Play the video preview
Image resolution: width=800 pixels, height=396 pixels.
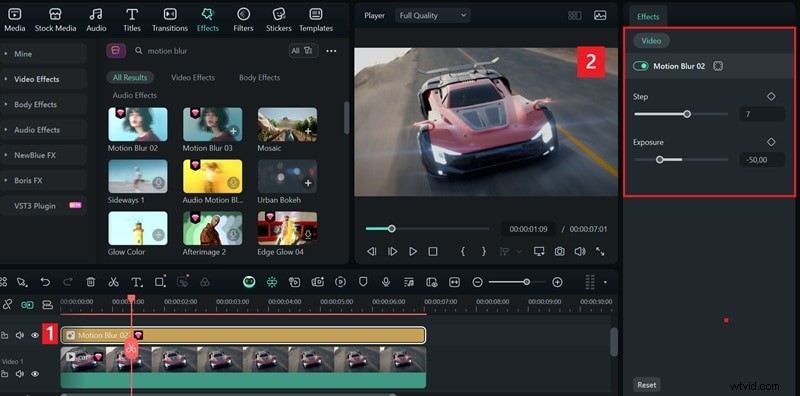click(x=413, y=252)
